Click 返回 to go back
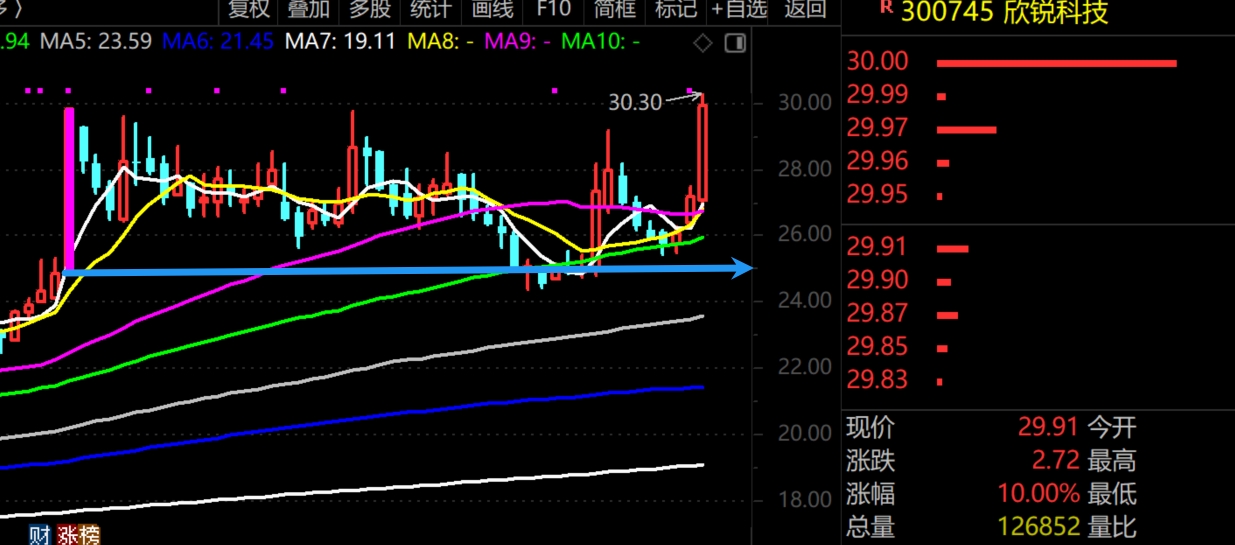Image resolution: width=1235 pixels, height=545 pixels. [x=805, y=10]
